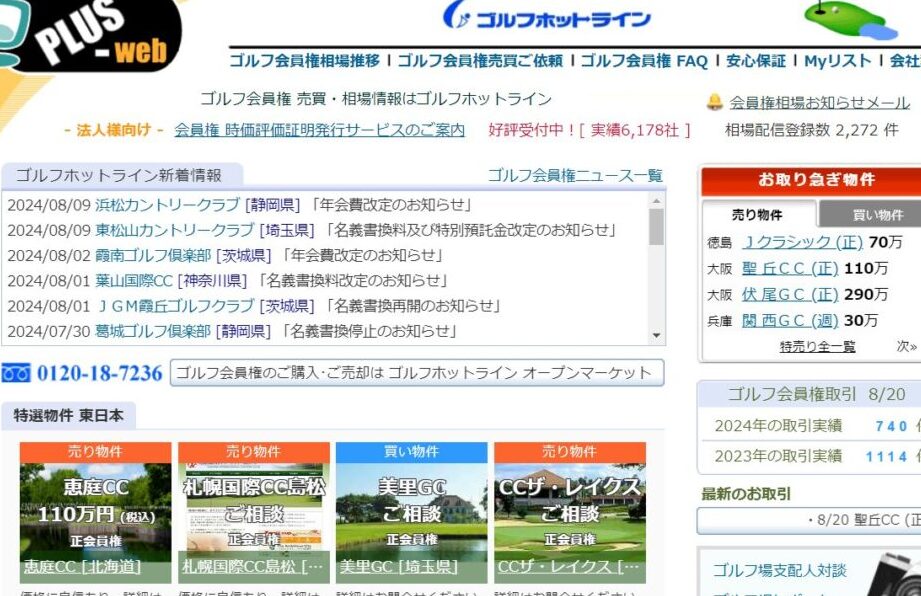This screenshot has height=596, width=921.
Task: Select the 売り物件 tab
Action: (x=758, y=214)
